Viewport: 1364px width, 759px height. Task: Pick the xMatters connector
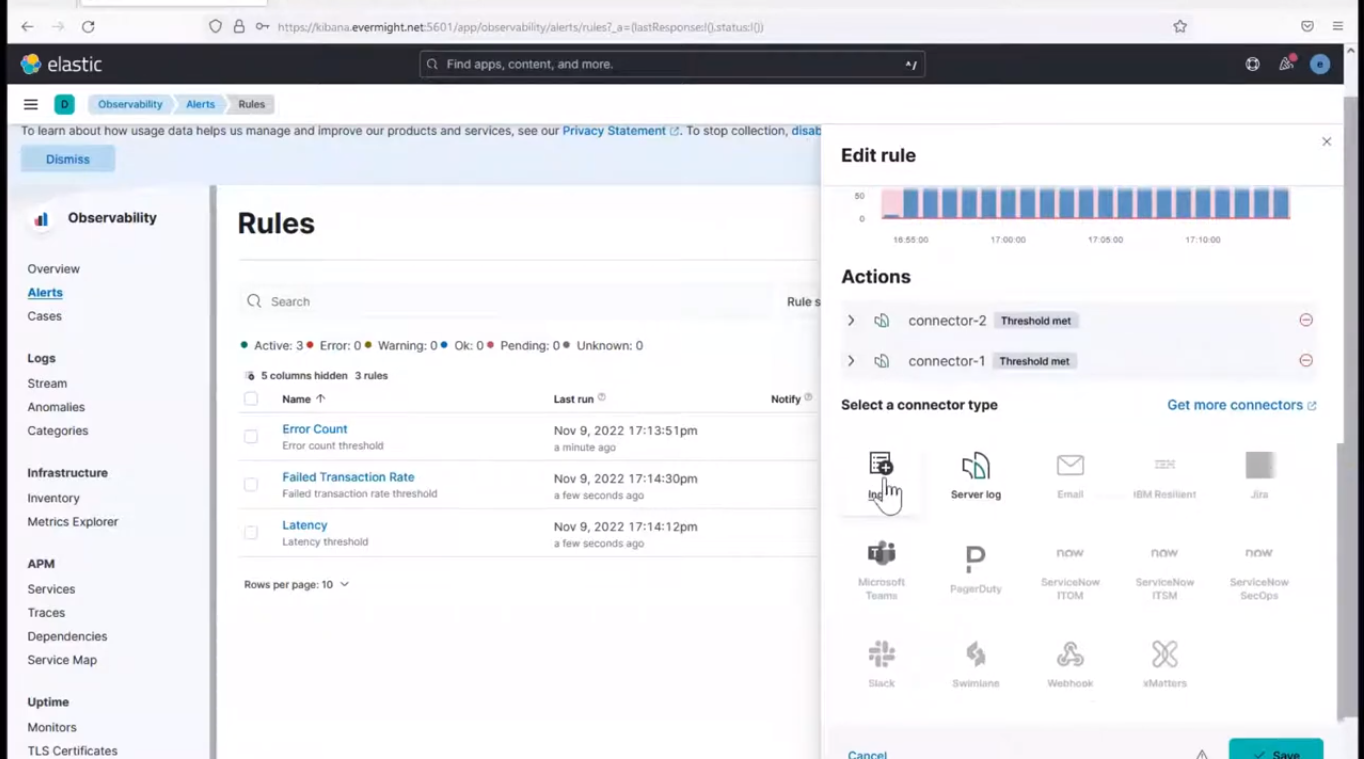click(1164, 664)
